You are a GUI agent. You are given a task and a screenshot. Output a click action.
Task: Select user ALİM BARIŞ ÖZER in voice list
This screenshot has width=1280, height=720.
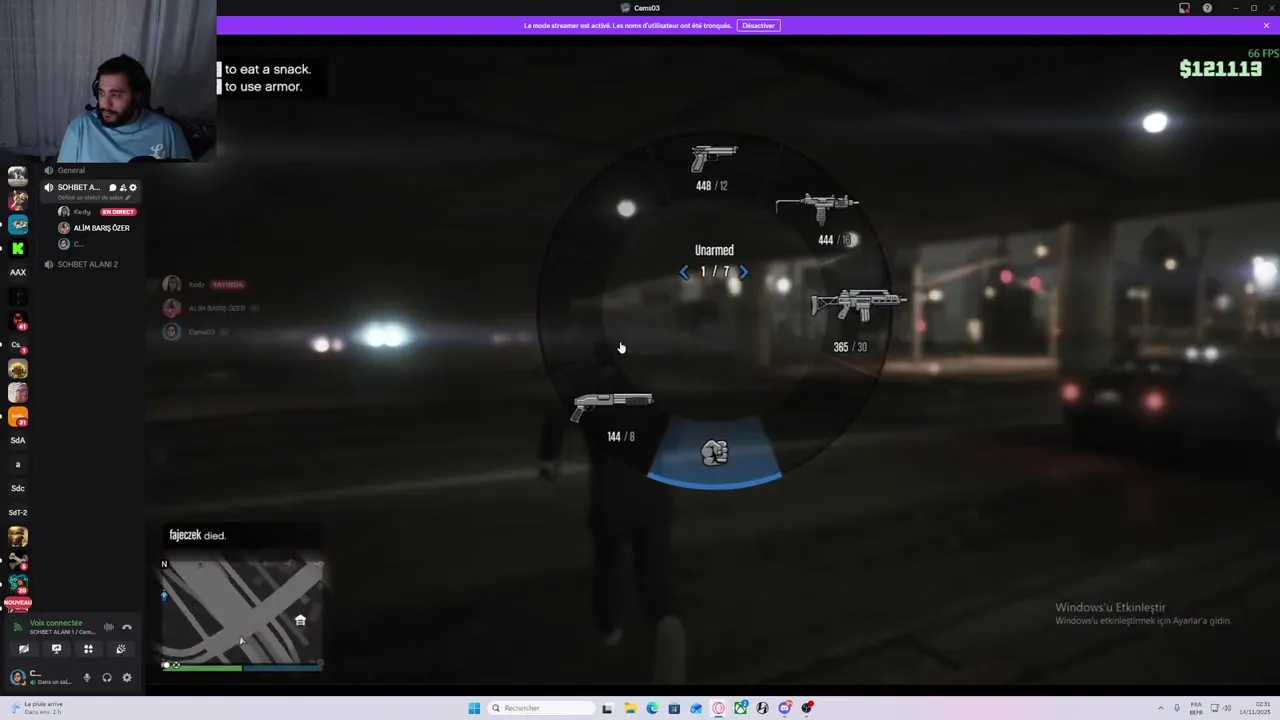click(101, 228)
